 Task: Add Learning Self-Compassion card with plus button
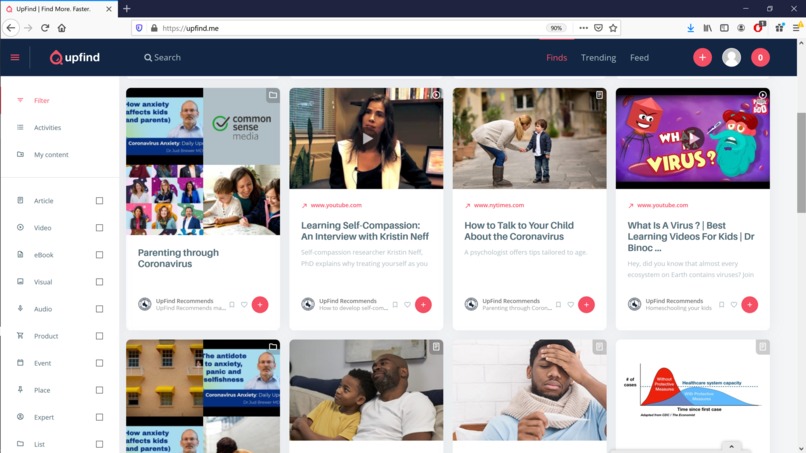tap(423, 304)
